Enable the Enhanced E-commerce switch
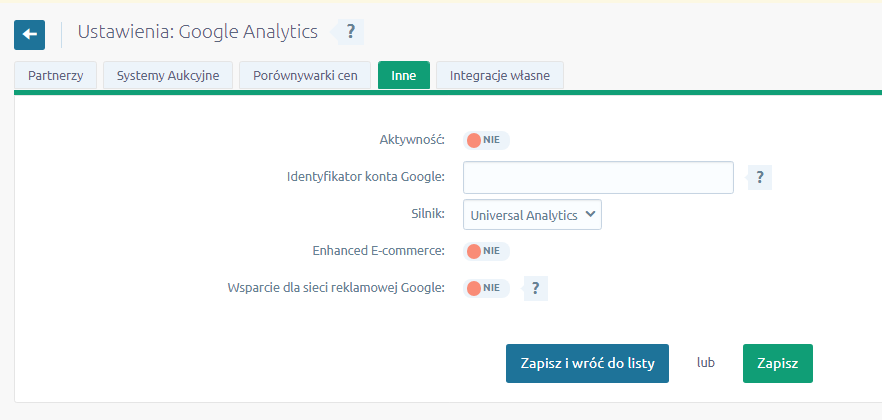This screenshot has height=420, width=882. pyautogui.click(x=486, y=251)
